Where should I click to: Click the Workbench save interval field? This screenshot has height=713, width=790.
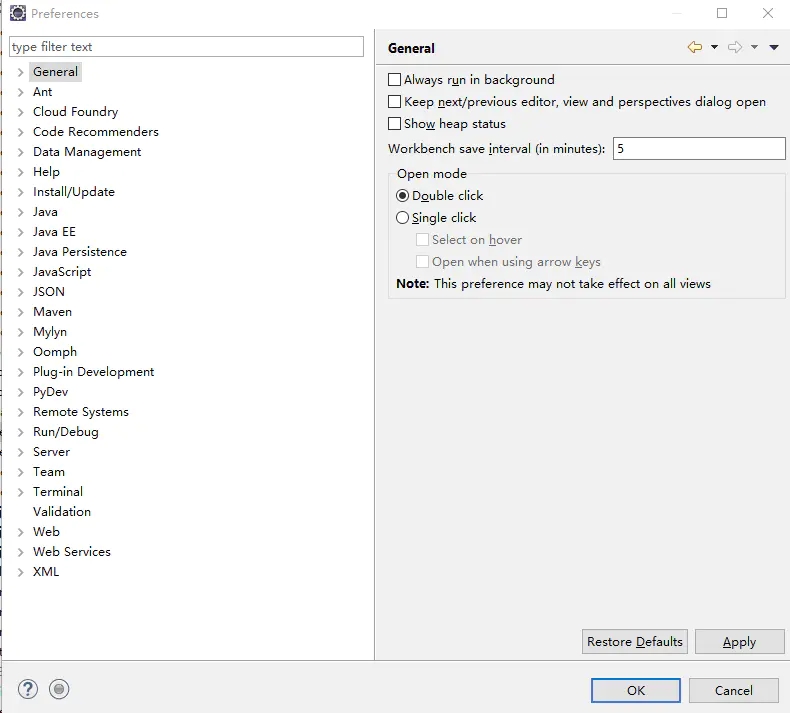pos(699,149)
